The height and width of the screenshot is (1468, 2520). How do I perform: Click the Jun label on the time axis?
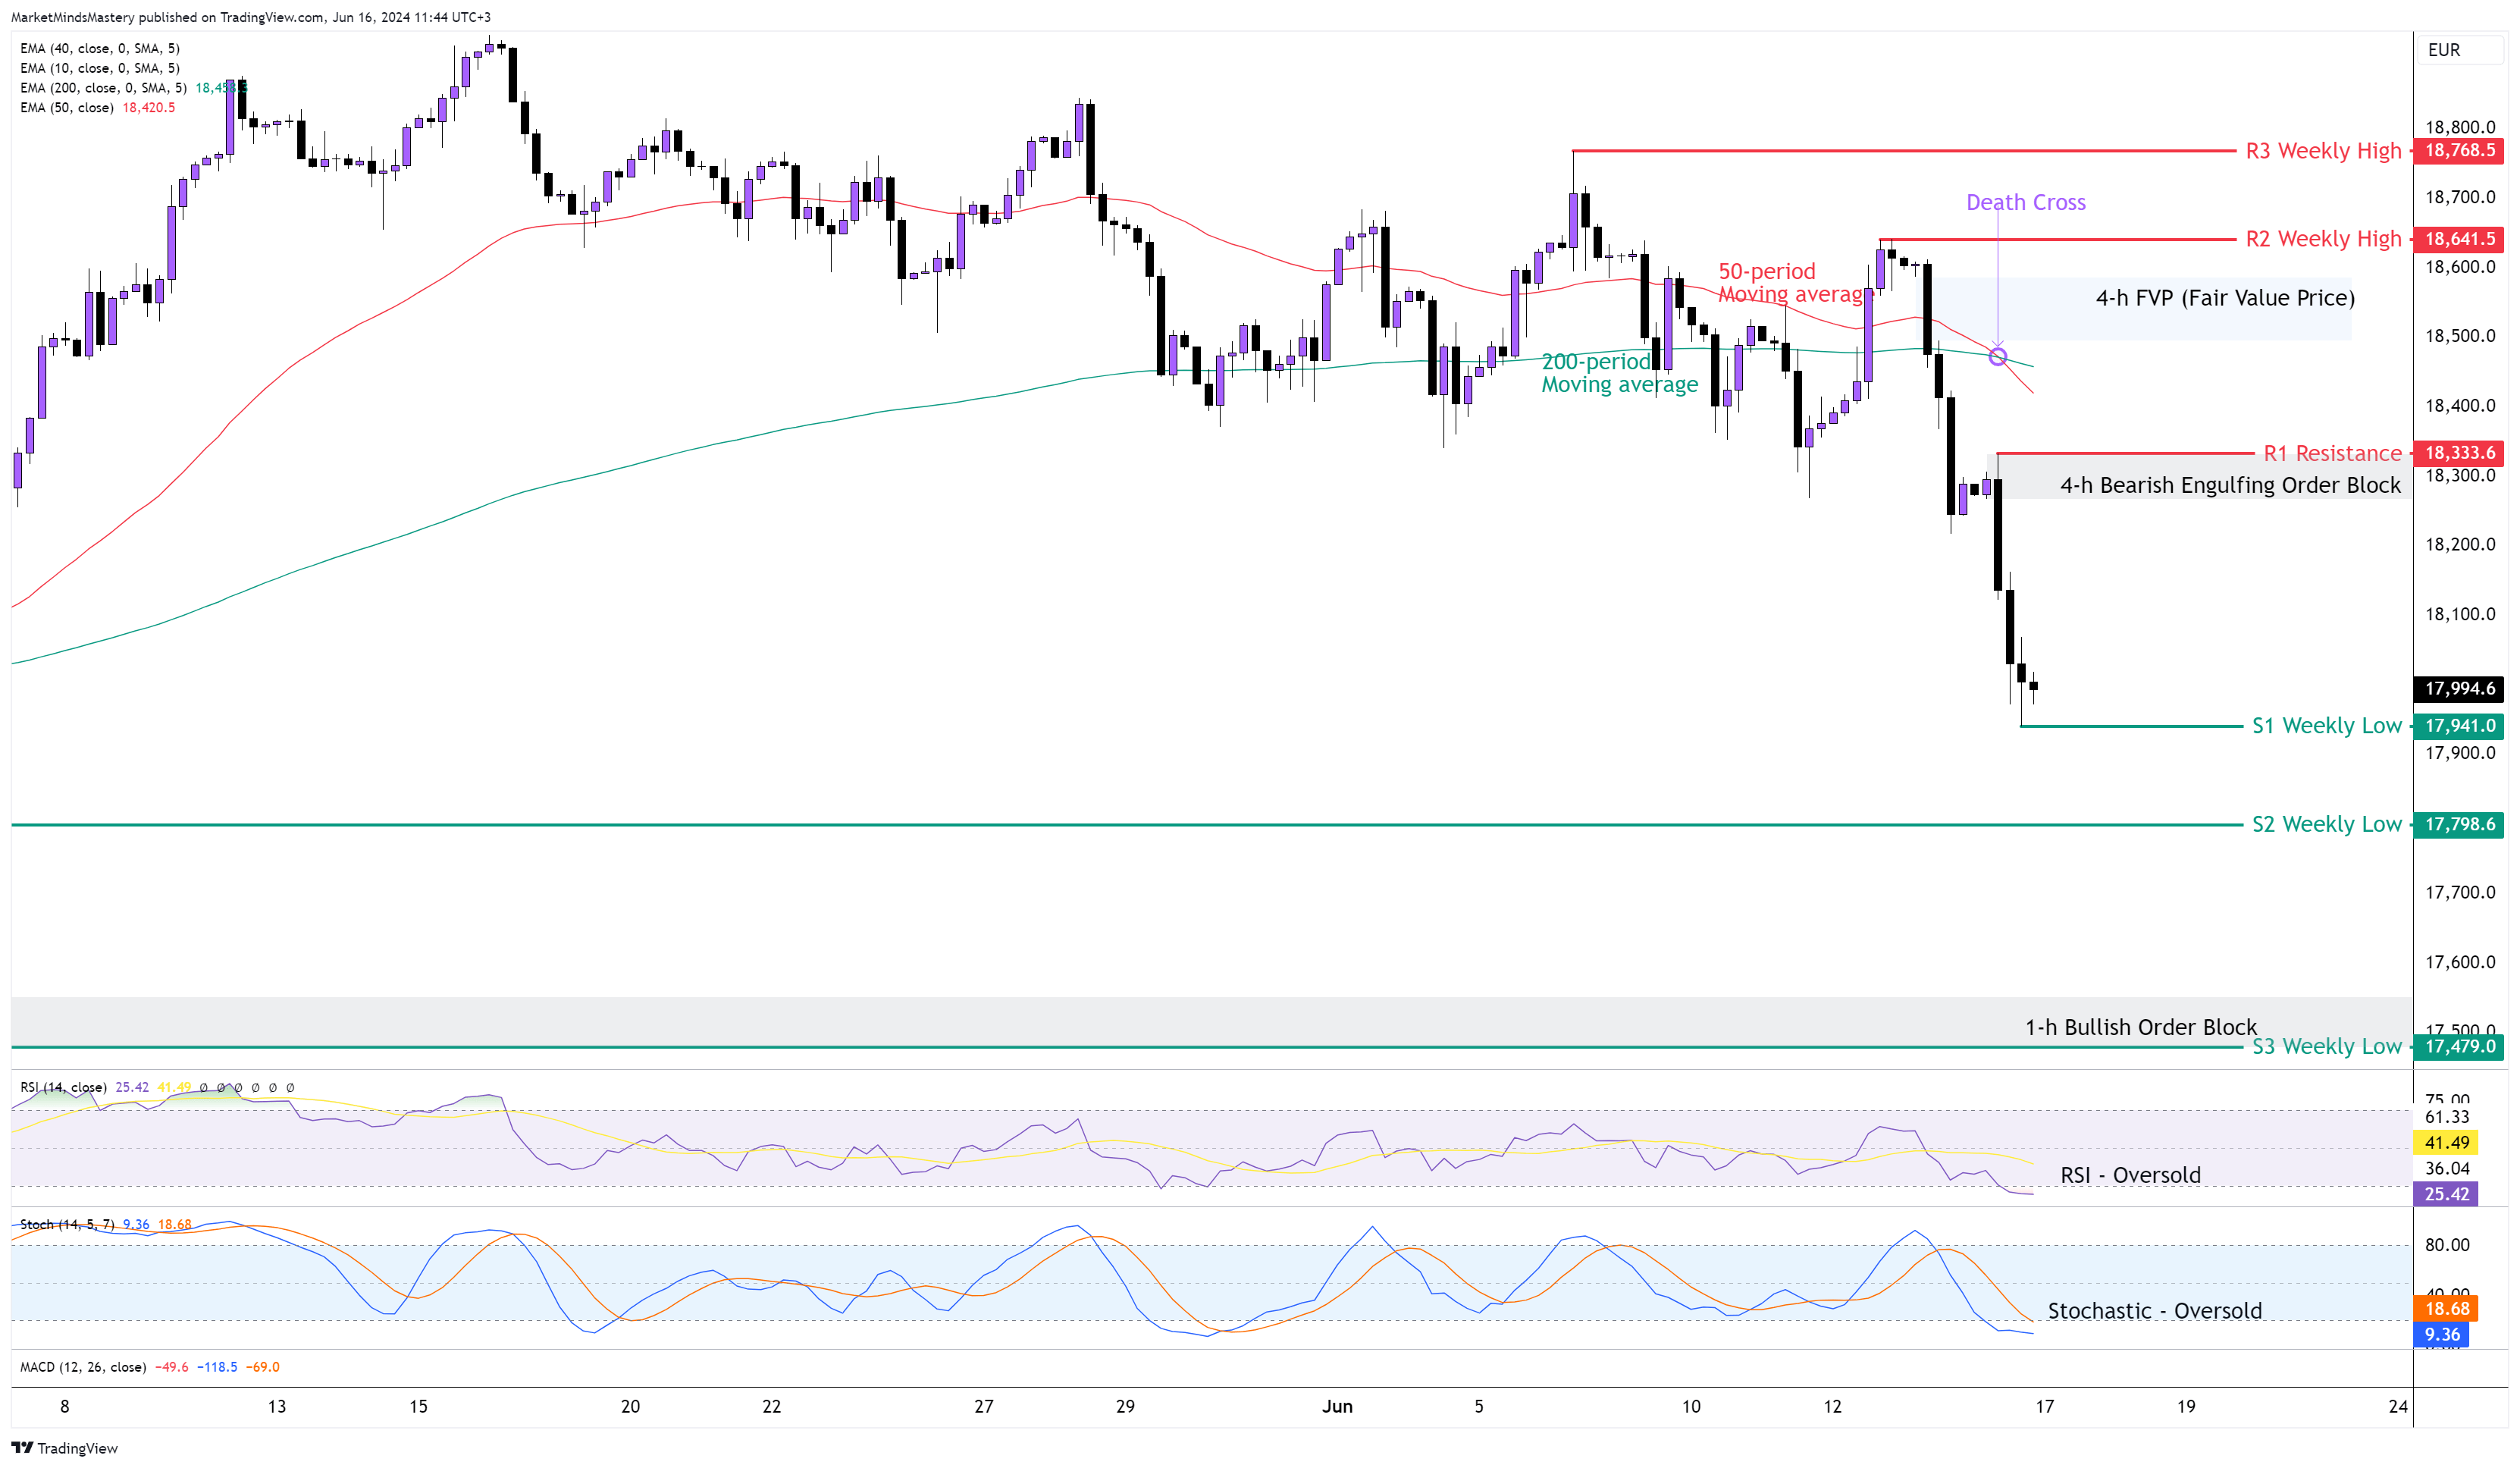1337,1406
